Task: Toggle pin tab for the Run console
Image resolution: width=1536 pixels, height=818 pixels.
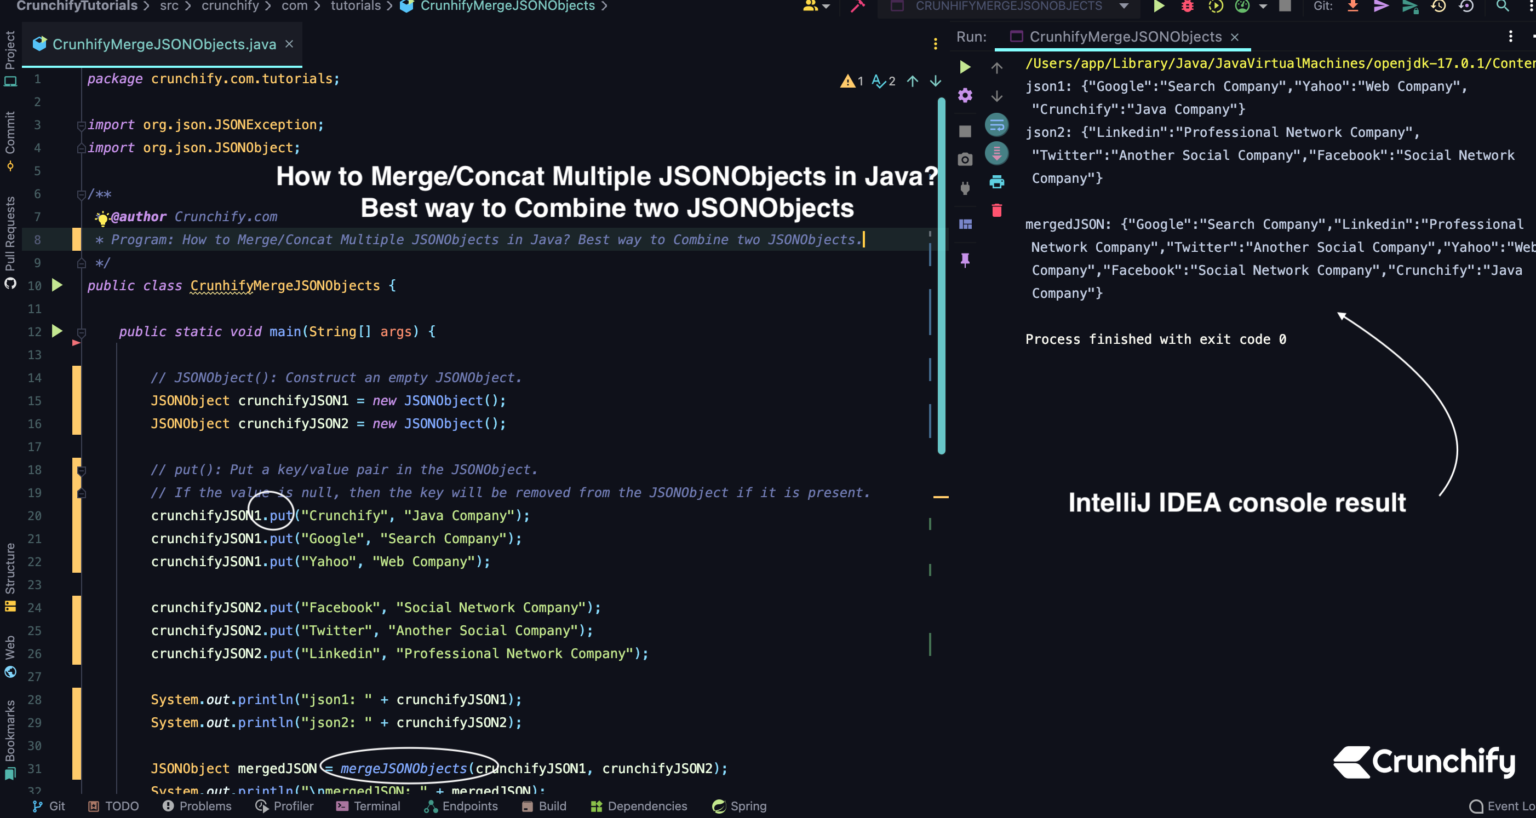Action: tap(966, 259)
